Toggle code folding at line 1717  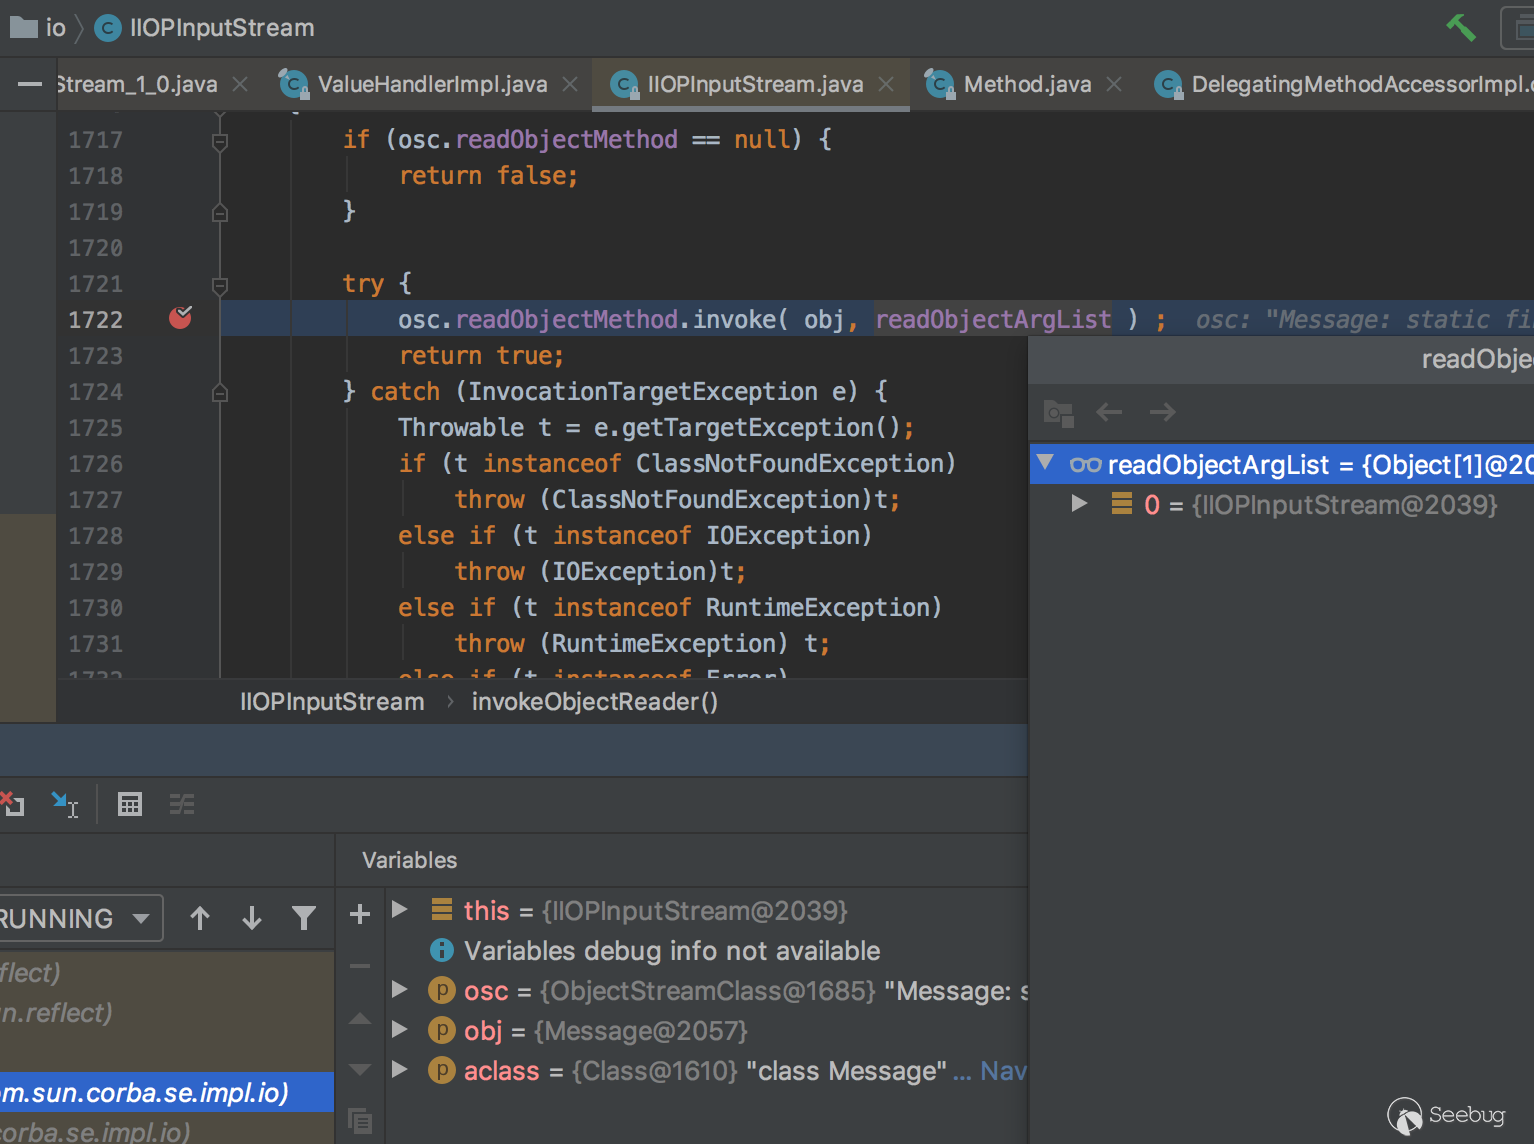(220, 140)
